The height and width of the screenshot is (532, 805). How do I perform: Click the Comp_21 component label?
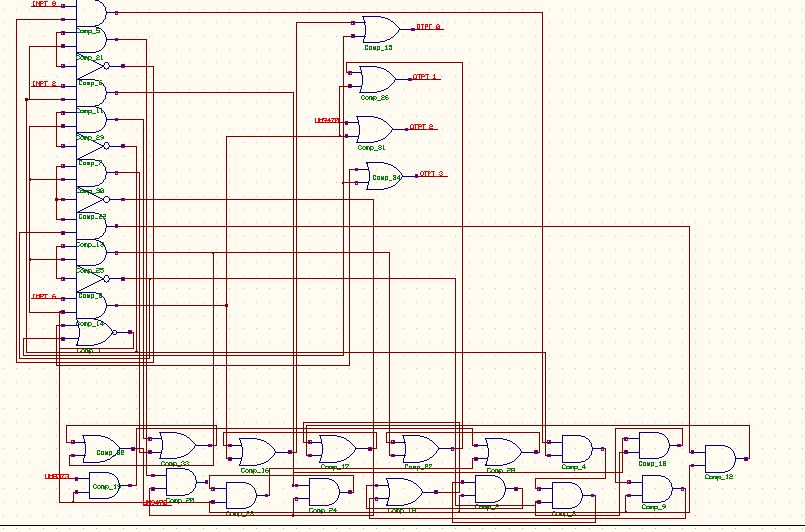[x=90, y=58]
